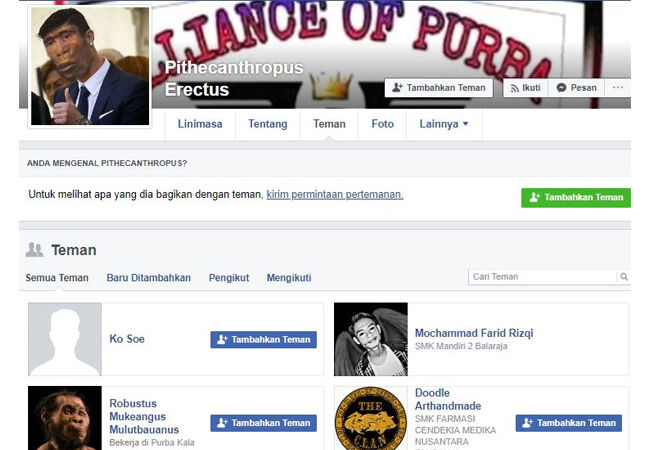This screenshot has height=450, width=650.
Task: Click the kirim permintaan pertemanan link
Action: pos(335,194)
